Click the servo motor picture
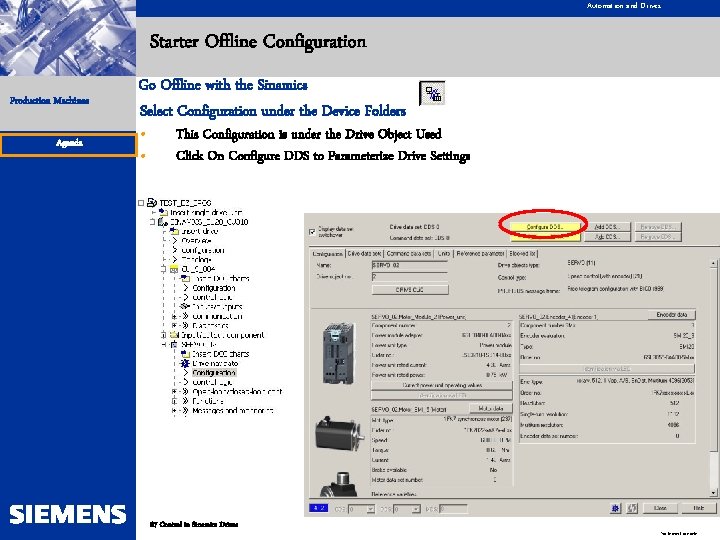The height and width of the screenshot is (540, 720). pos(340,433)
